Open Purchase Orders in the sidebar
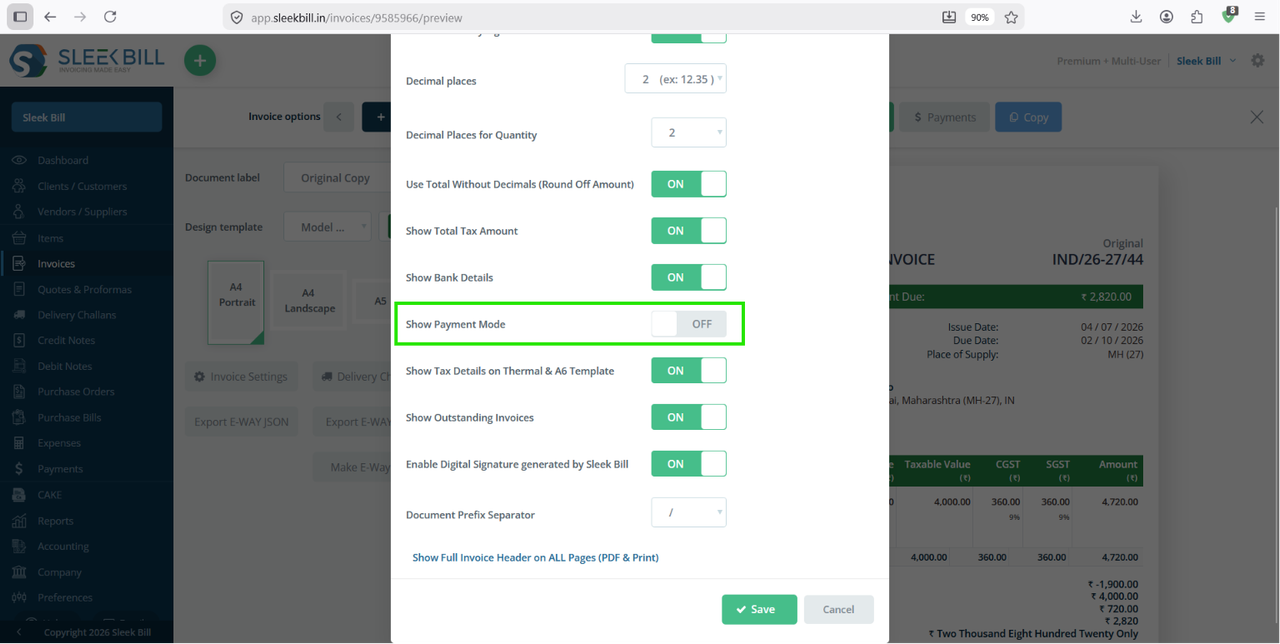 pos(76,392)
